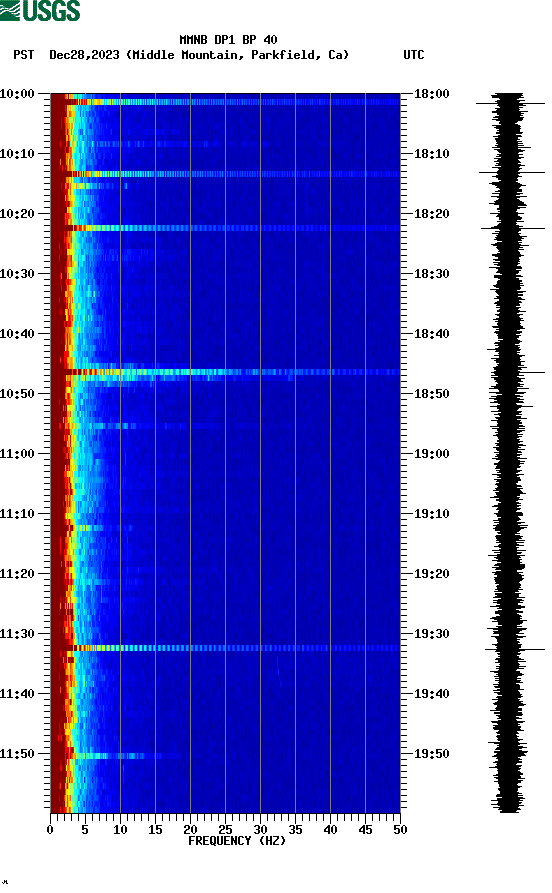Click the 'PST' timezone label
552x893 pixels.
tap(23, 55)
